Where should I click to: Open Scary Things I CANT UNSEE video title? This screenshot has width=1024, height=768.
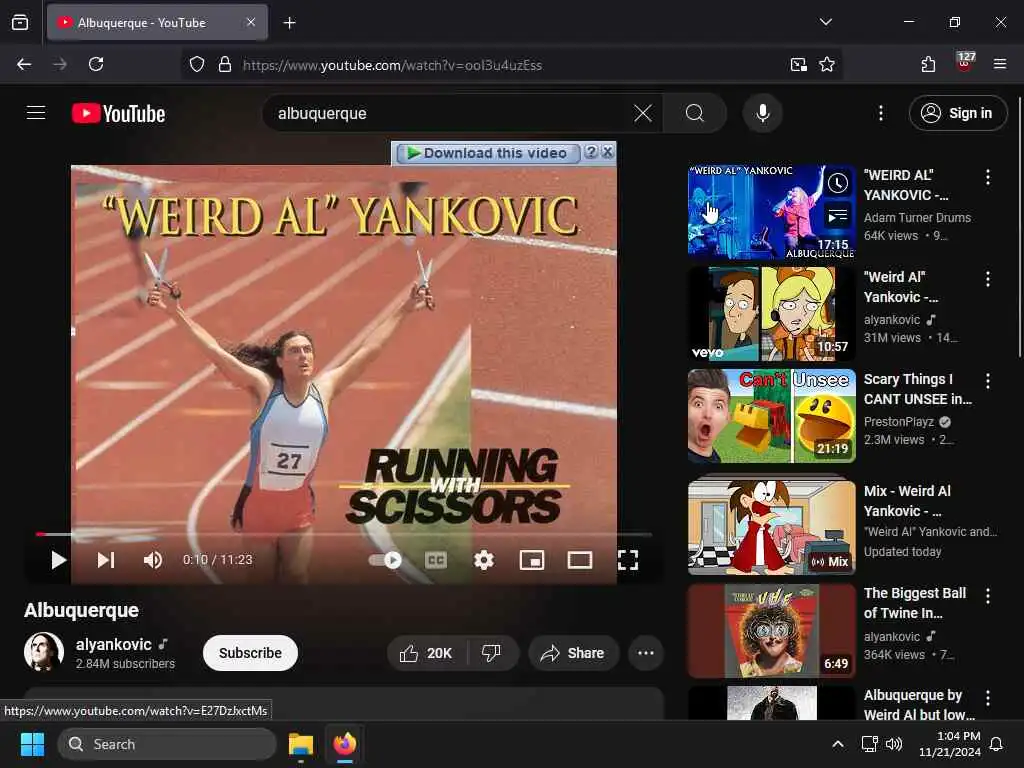click(x=918, y=389)
